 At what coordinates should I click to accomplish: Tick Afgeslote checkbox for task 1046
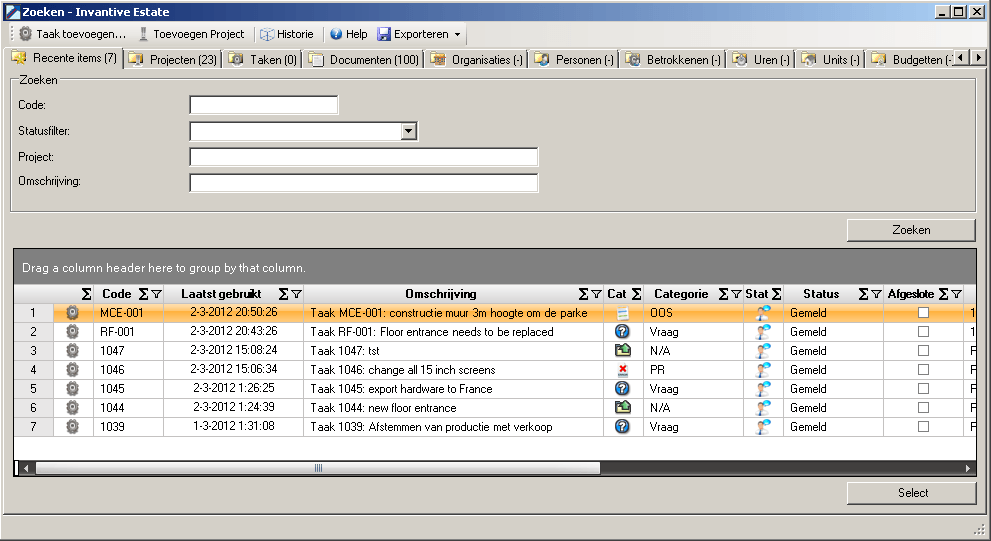923,369
